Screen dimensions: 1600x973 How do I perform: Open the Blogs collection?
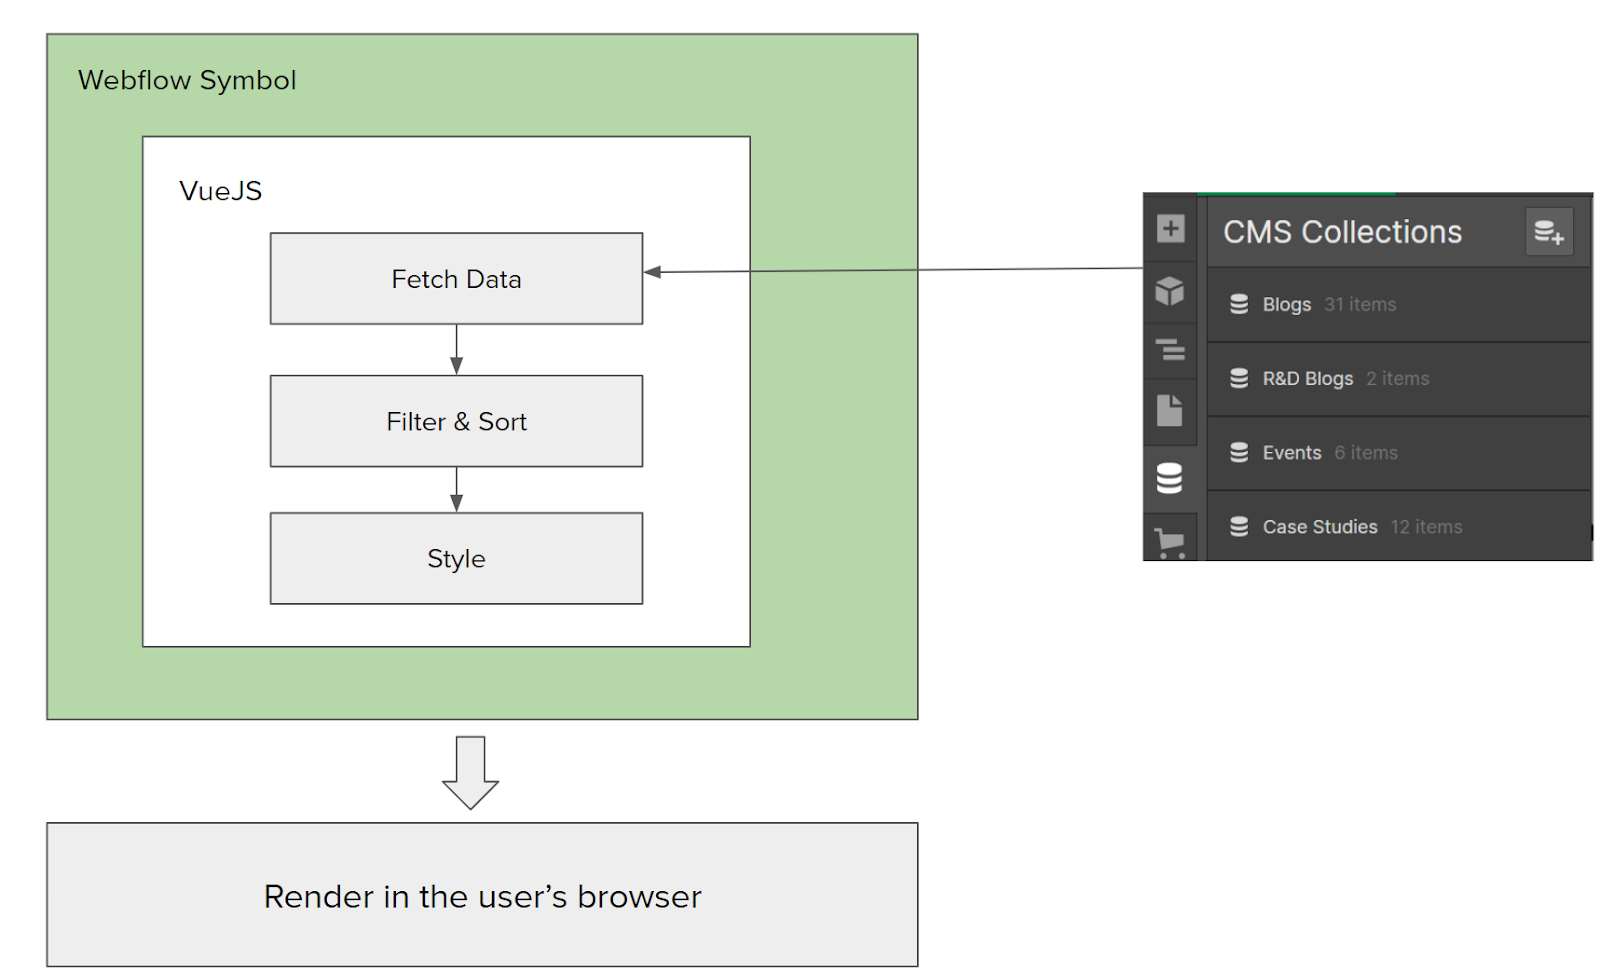point(1287,305)
